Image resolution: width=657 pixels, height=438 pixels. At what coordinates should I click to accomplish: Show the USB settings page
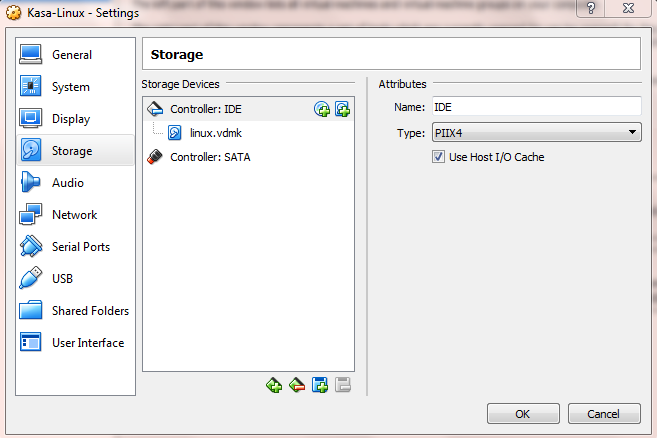(62, 279)
